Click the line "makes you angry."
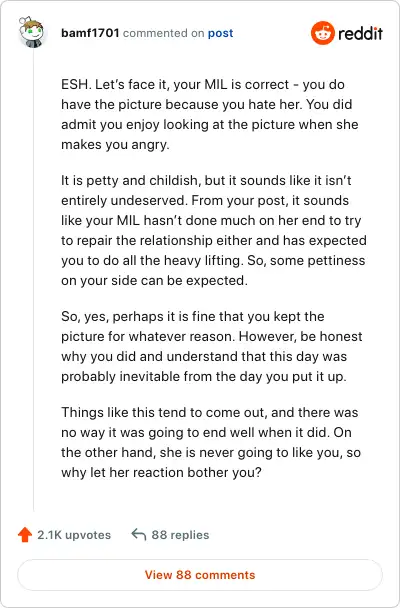Screen dimensions: 400x608 (x=115, y=145)
